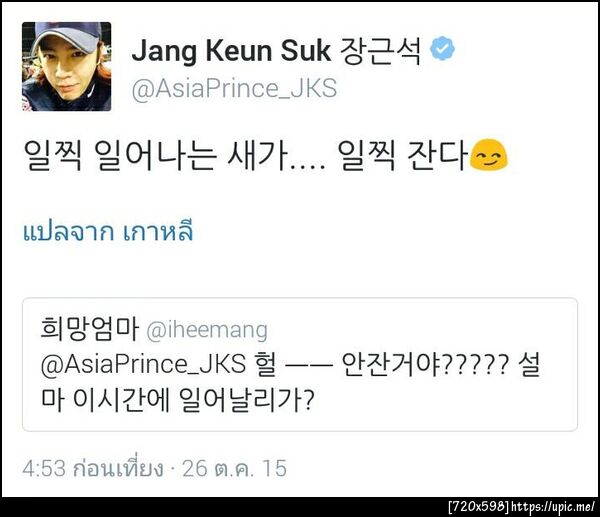Click the @AsiaPrince_JKS mention inside quoted tweet
This screenshot has width=600, height=517.
click(143, 364)
